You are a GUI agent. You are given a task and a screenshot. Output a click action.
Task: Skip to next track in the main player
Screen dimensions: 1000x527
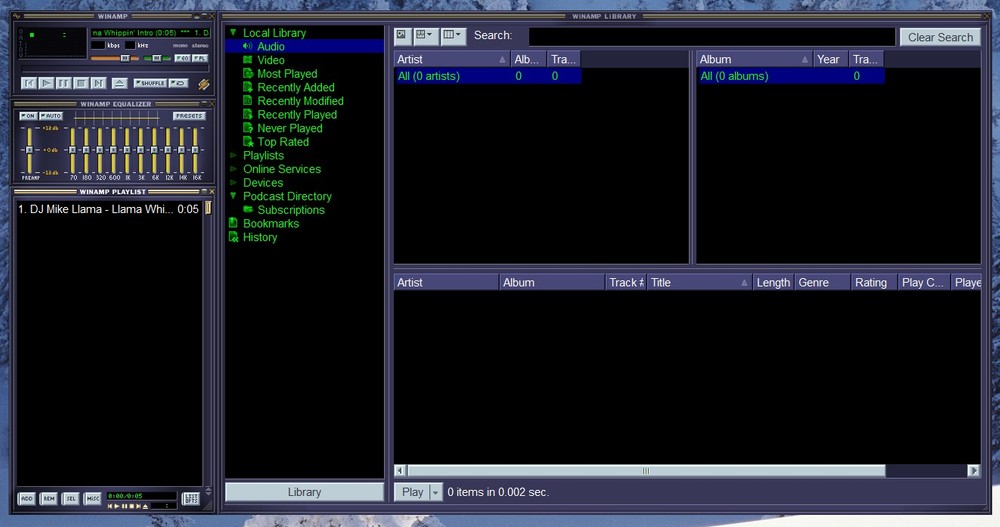98,83
